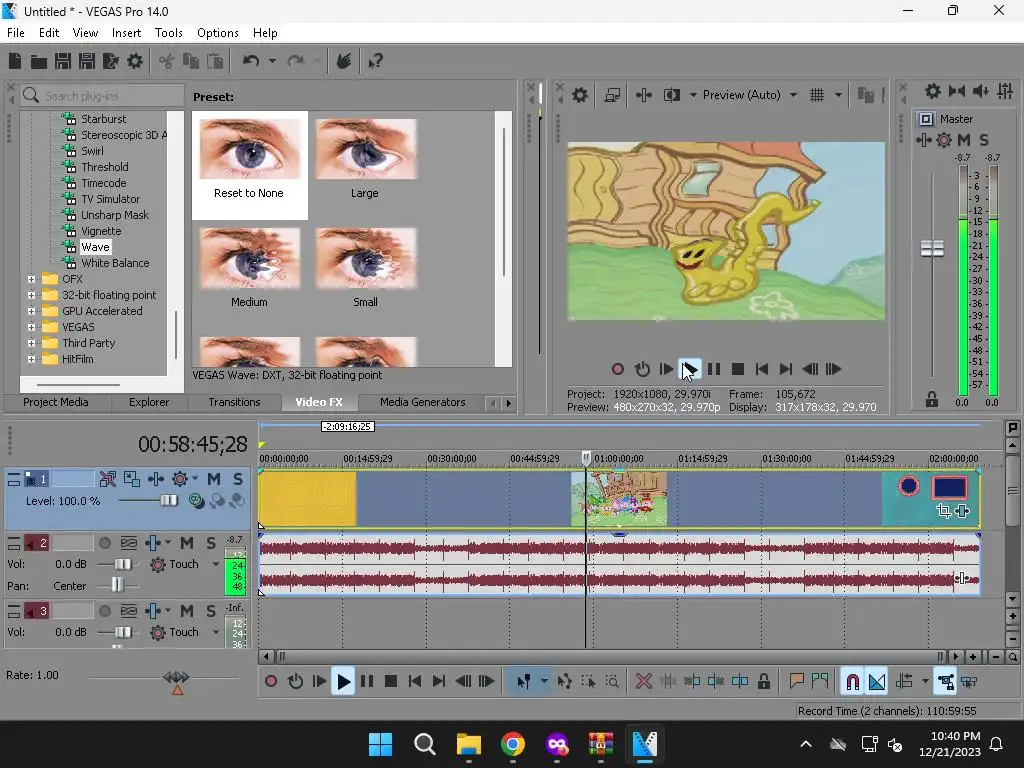Screen dimensions: 1024x768
Task: Select the Zoom edit tool icon
Action: pos(612,681)
